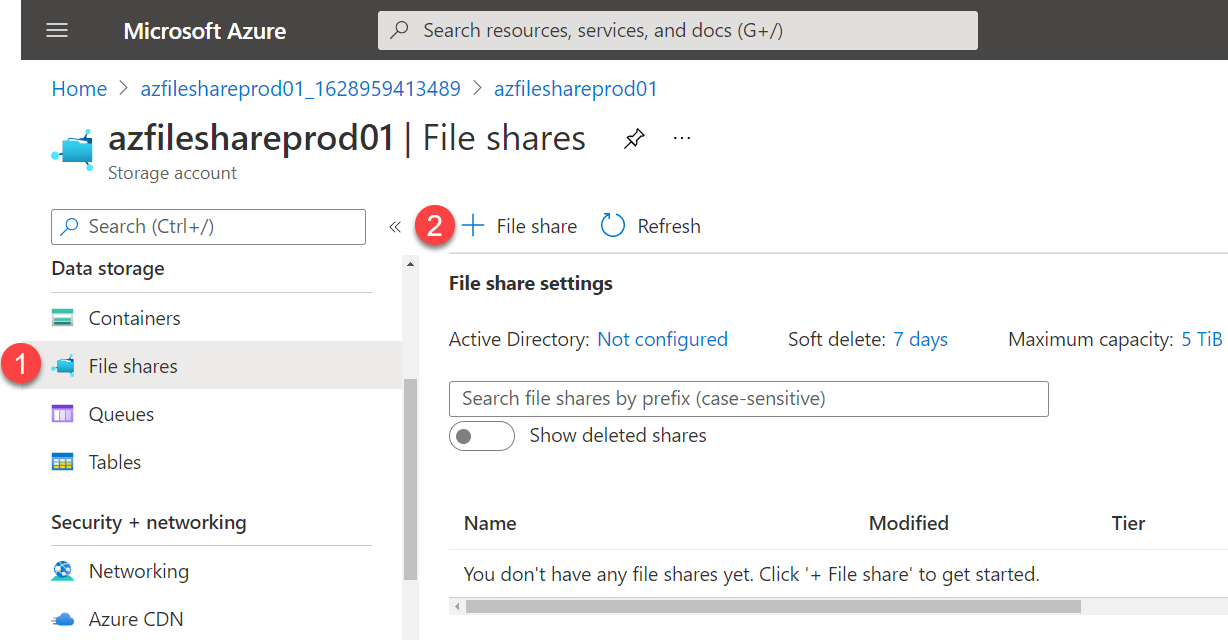Click the storage account file share icon

[73, 149]
